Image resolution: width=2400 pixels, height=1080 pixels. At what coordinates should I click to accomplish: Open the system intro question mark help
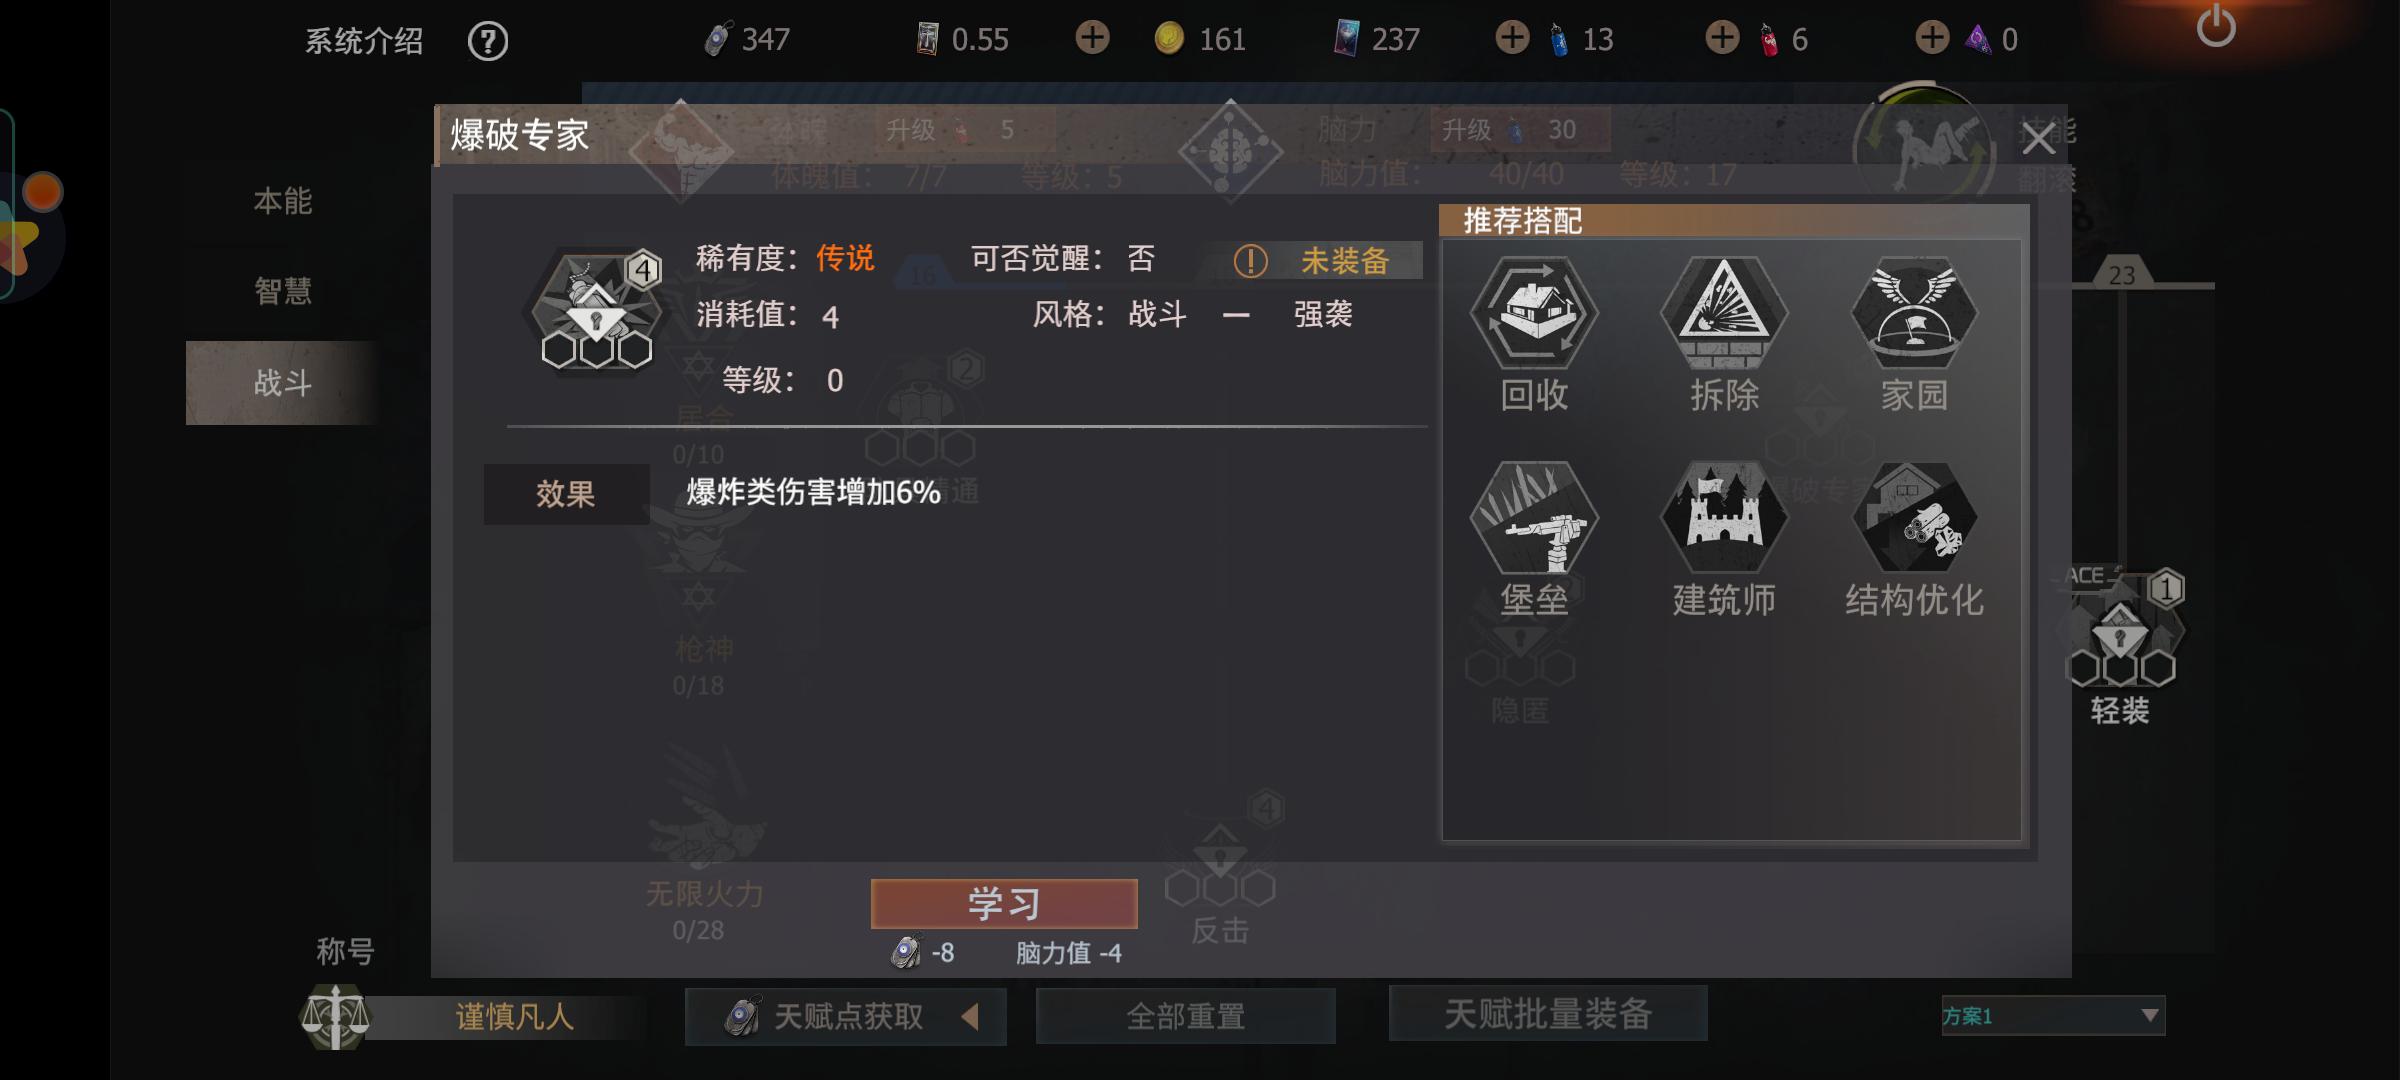(488, 41)
